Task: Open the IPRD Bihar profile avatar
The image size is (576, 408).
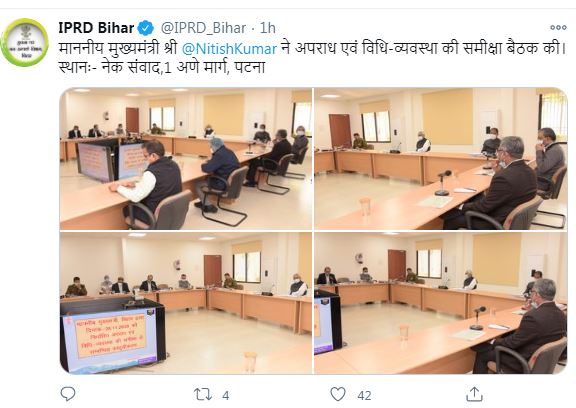Action: [x=25, y=42]
